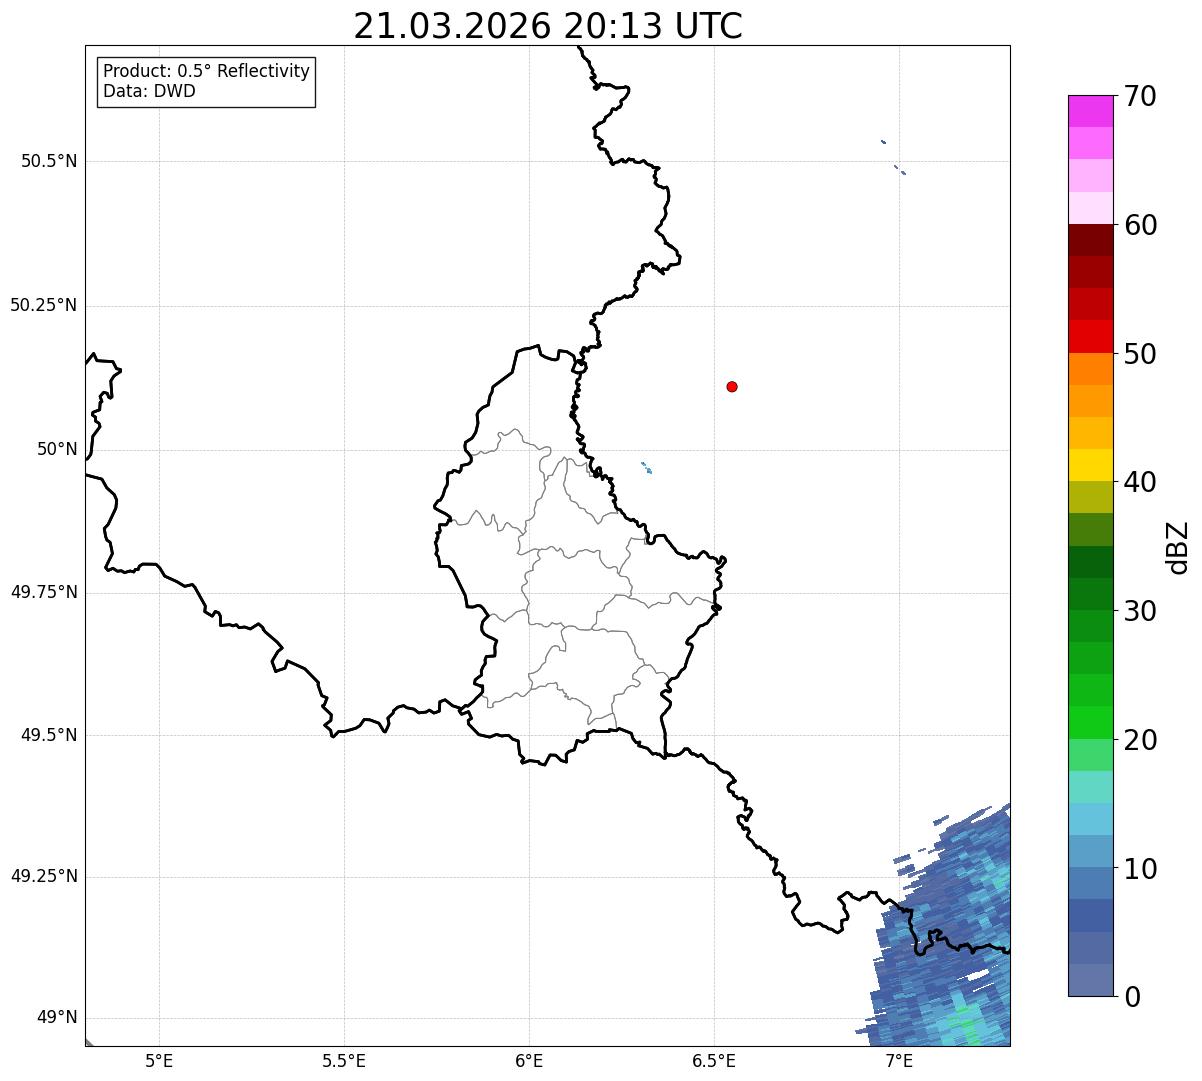The width and height of the screenshot is (1202, 1081).
Task: Click the 5.5°E longitude label
Action: click(344, 1061)
